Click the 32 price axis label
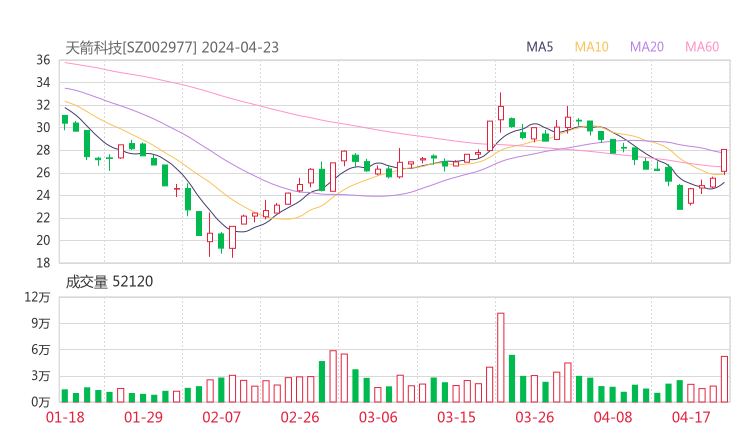The width and height of the screenshot is (740, 440). [x=43, y=105]
